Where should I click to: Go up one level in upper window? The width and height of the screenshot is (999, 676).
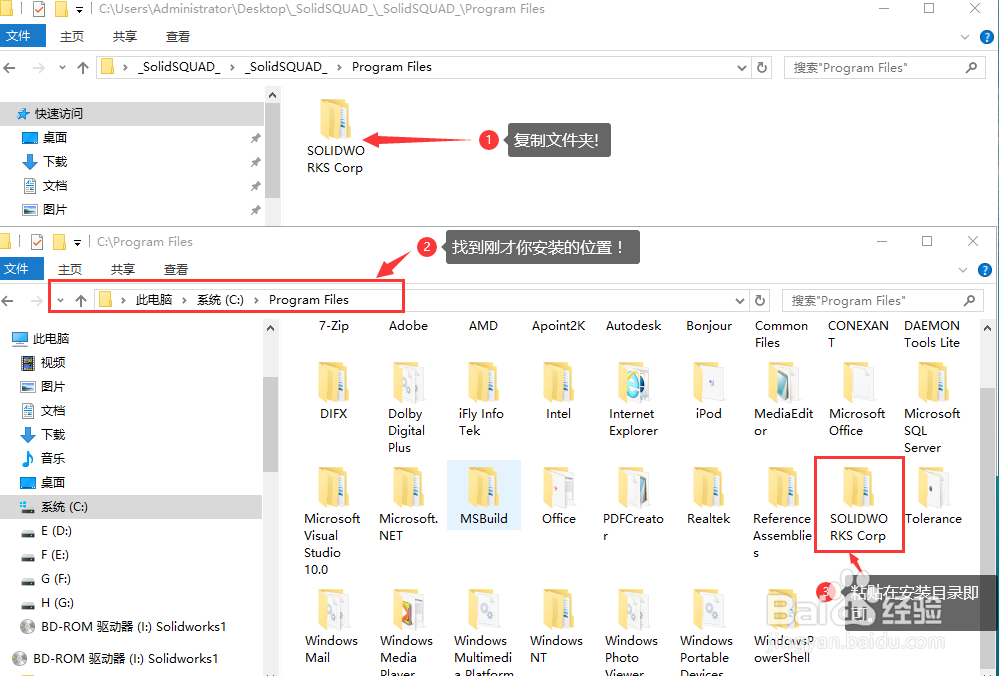[x=83, y=68]
